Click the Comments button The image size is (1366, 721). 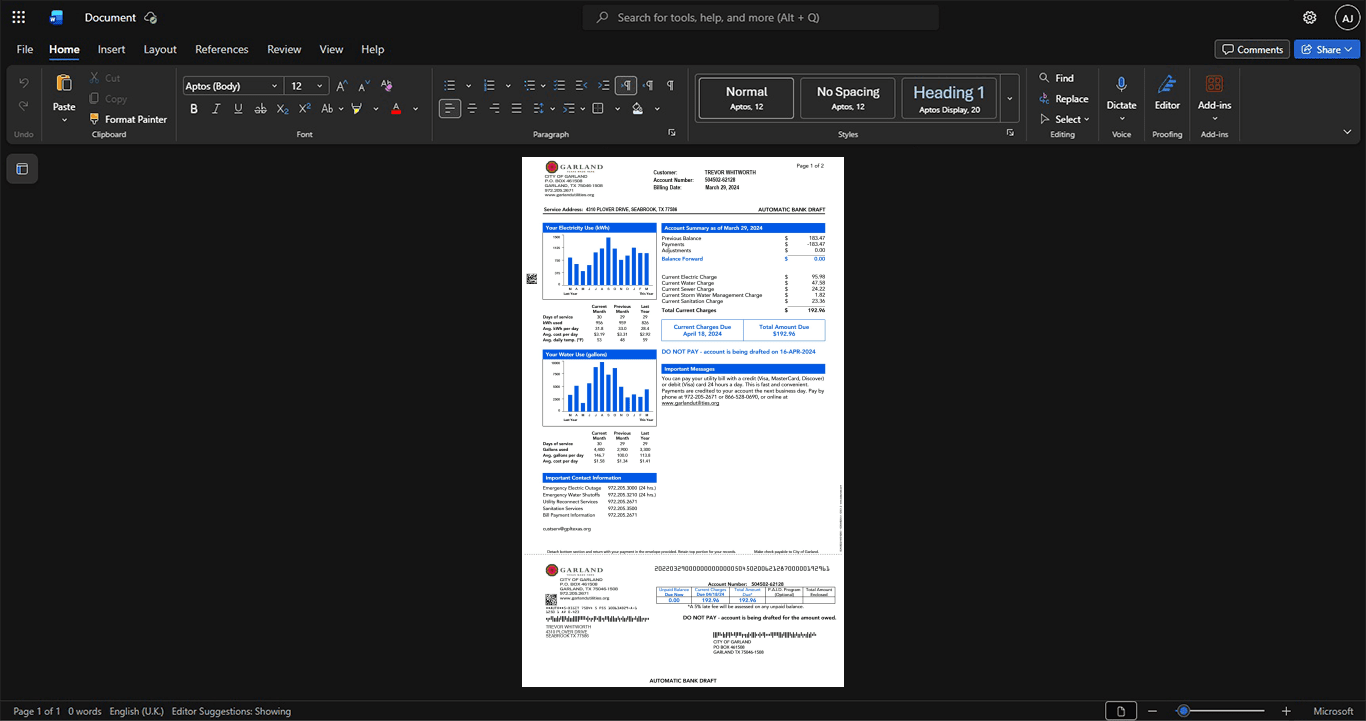point(1252,49)
